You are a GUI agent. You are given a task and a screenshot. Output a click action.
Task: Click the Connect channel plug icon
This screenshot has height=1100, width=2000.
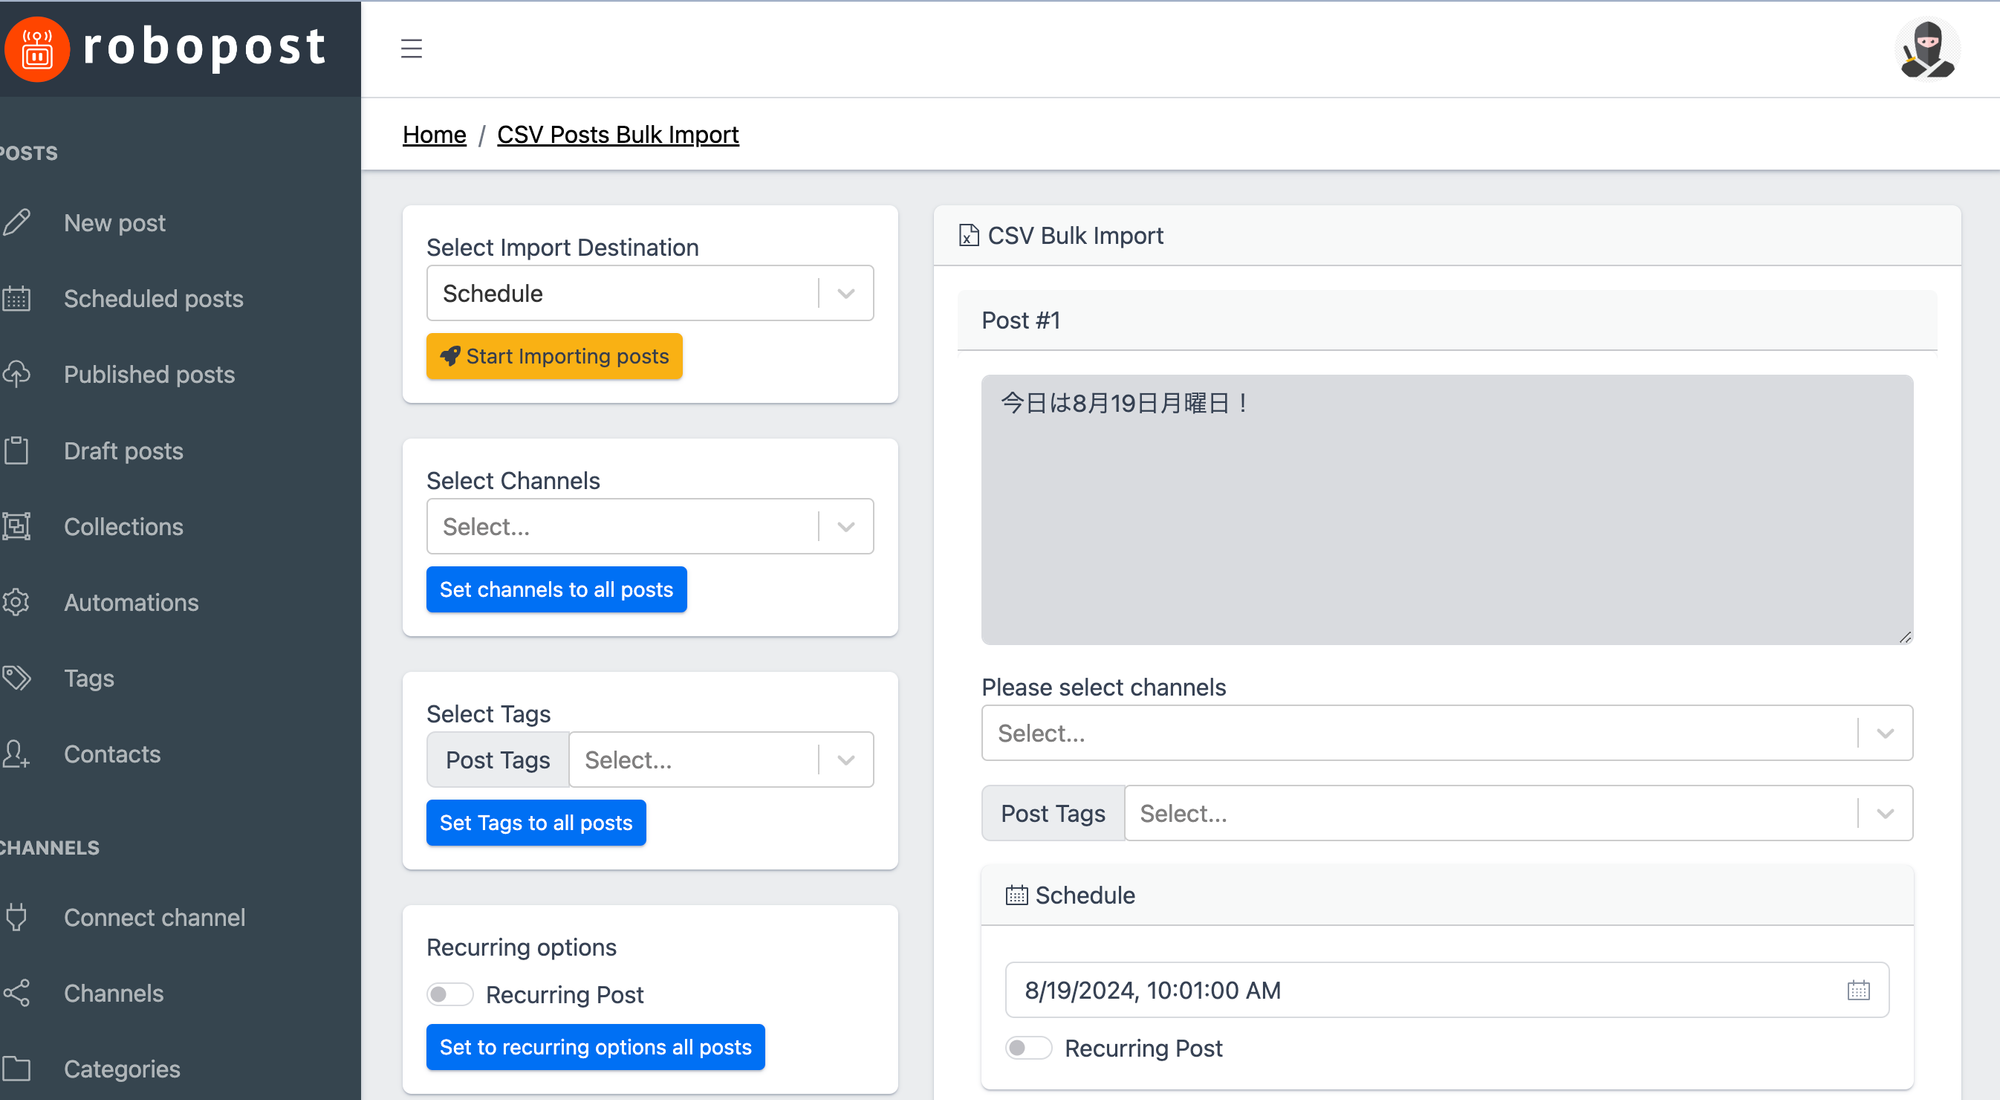click(x=17, y=917)
